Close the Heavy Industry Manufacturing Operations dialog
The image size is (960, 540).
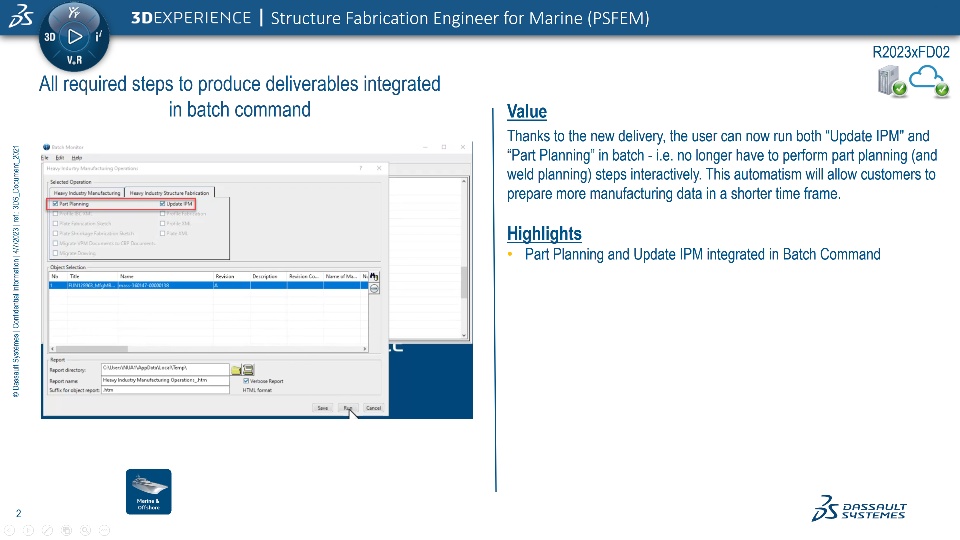379,168
